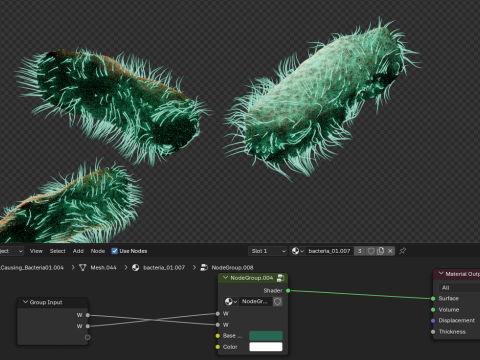The width and height of the screenshot is (480, 360).
Task: Click the node group icon on NodeGroup.004 header
Action: [281, 278]
